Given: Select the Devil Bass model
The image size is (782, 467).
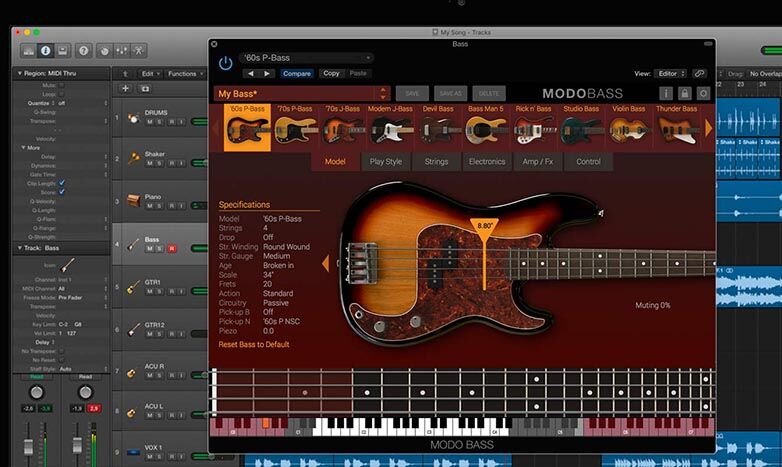Looking at the screenshot, I should click(x=438, y=128).
